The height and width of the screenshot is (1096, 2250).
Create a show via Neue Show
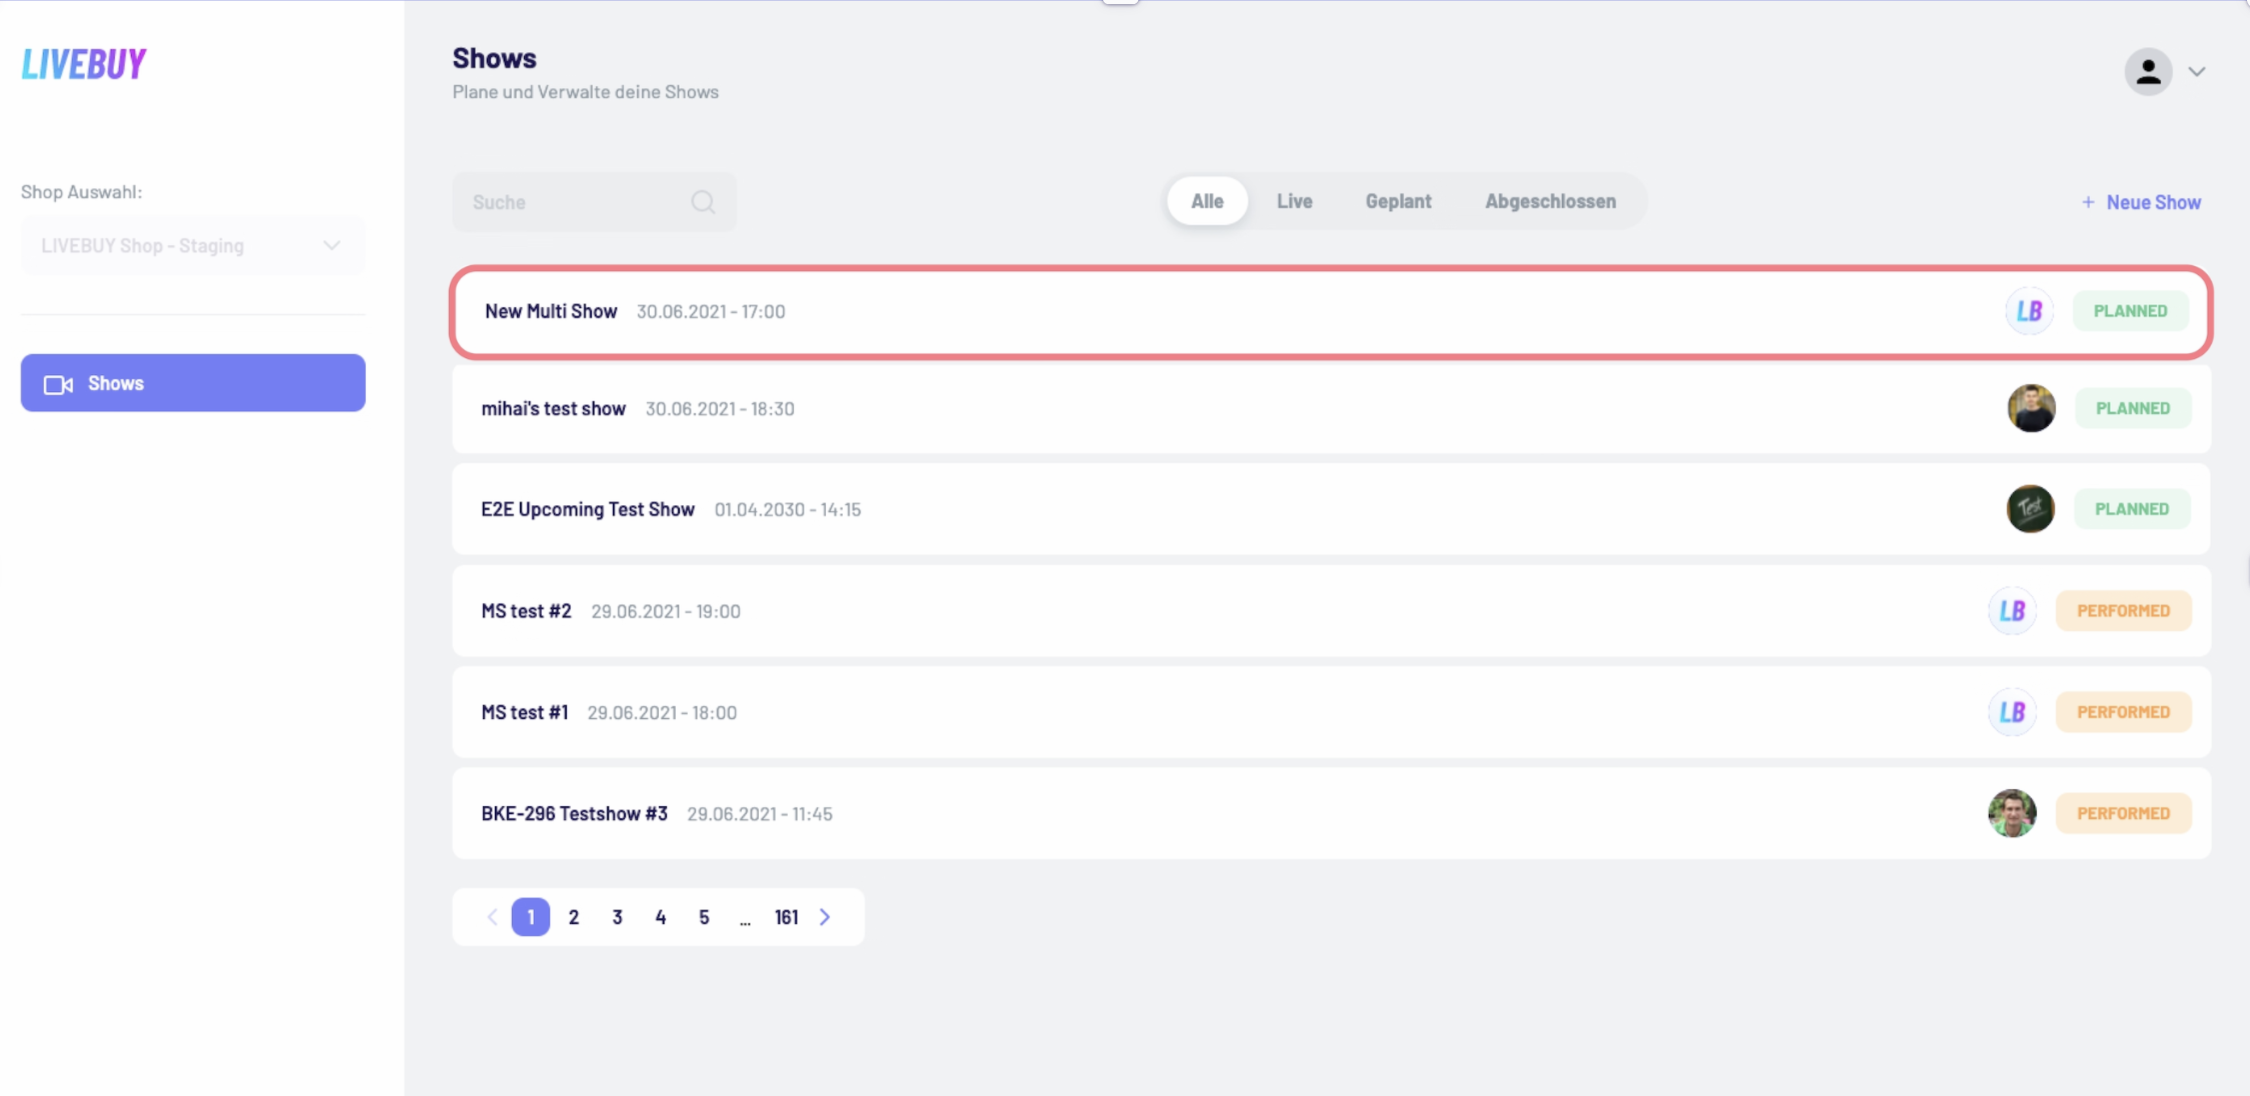2141,202
